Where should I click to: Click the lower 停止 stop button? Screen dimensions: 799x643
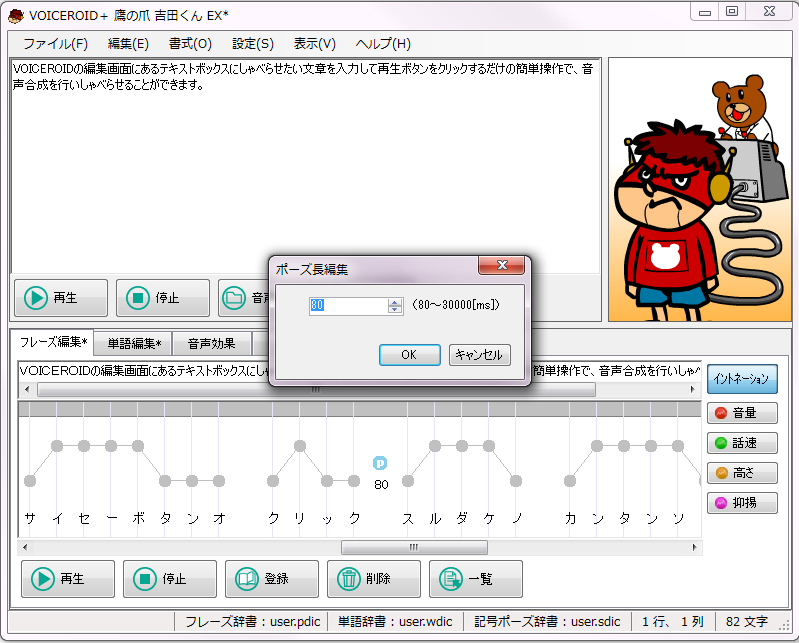click(x=170, y=579)
